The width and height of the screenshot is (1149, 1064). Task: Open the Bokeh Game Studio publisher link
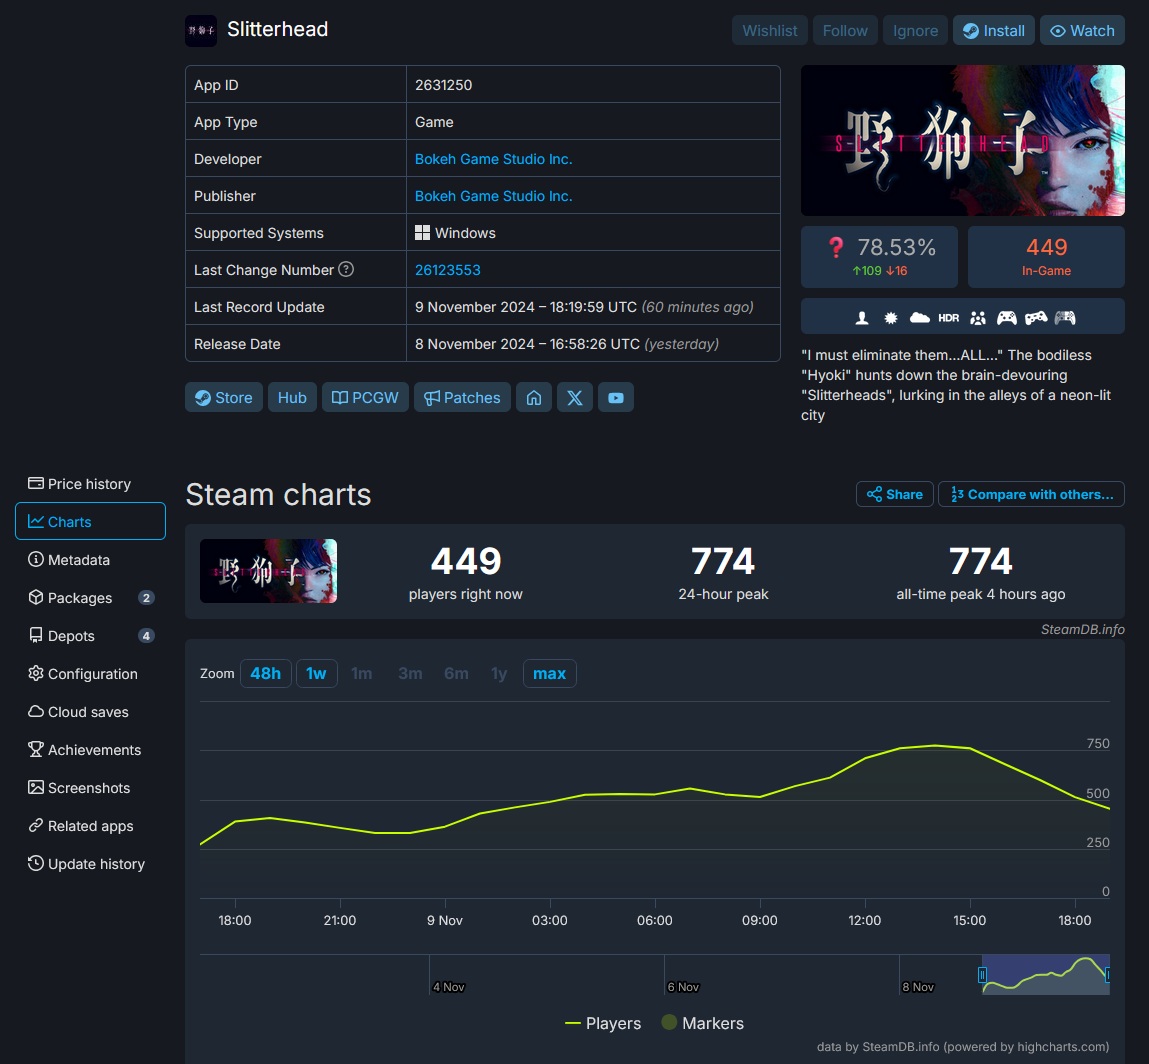[493, 196]
